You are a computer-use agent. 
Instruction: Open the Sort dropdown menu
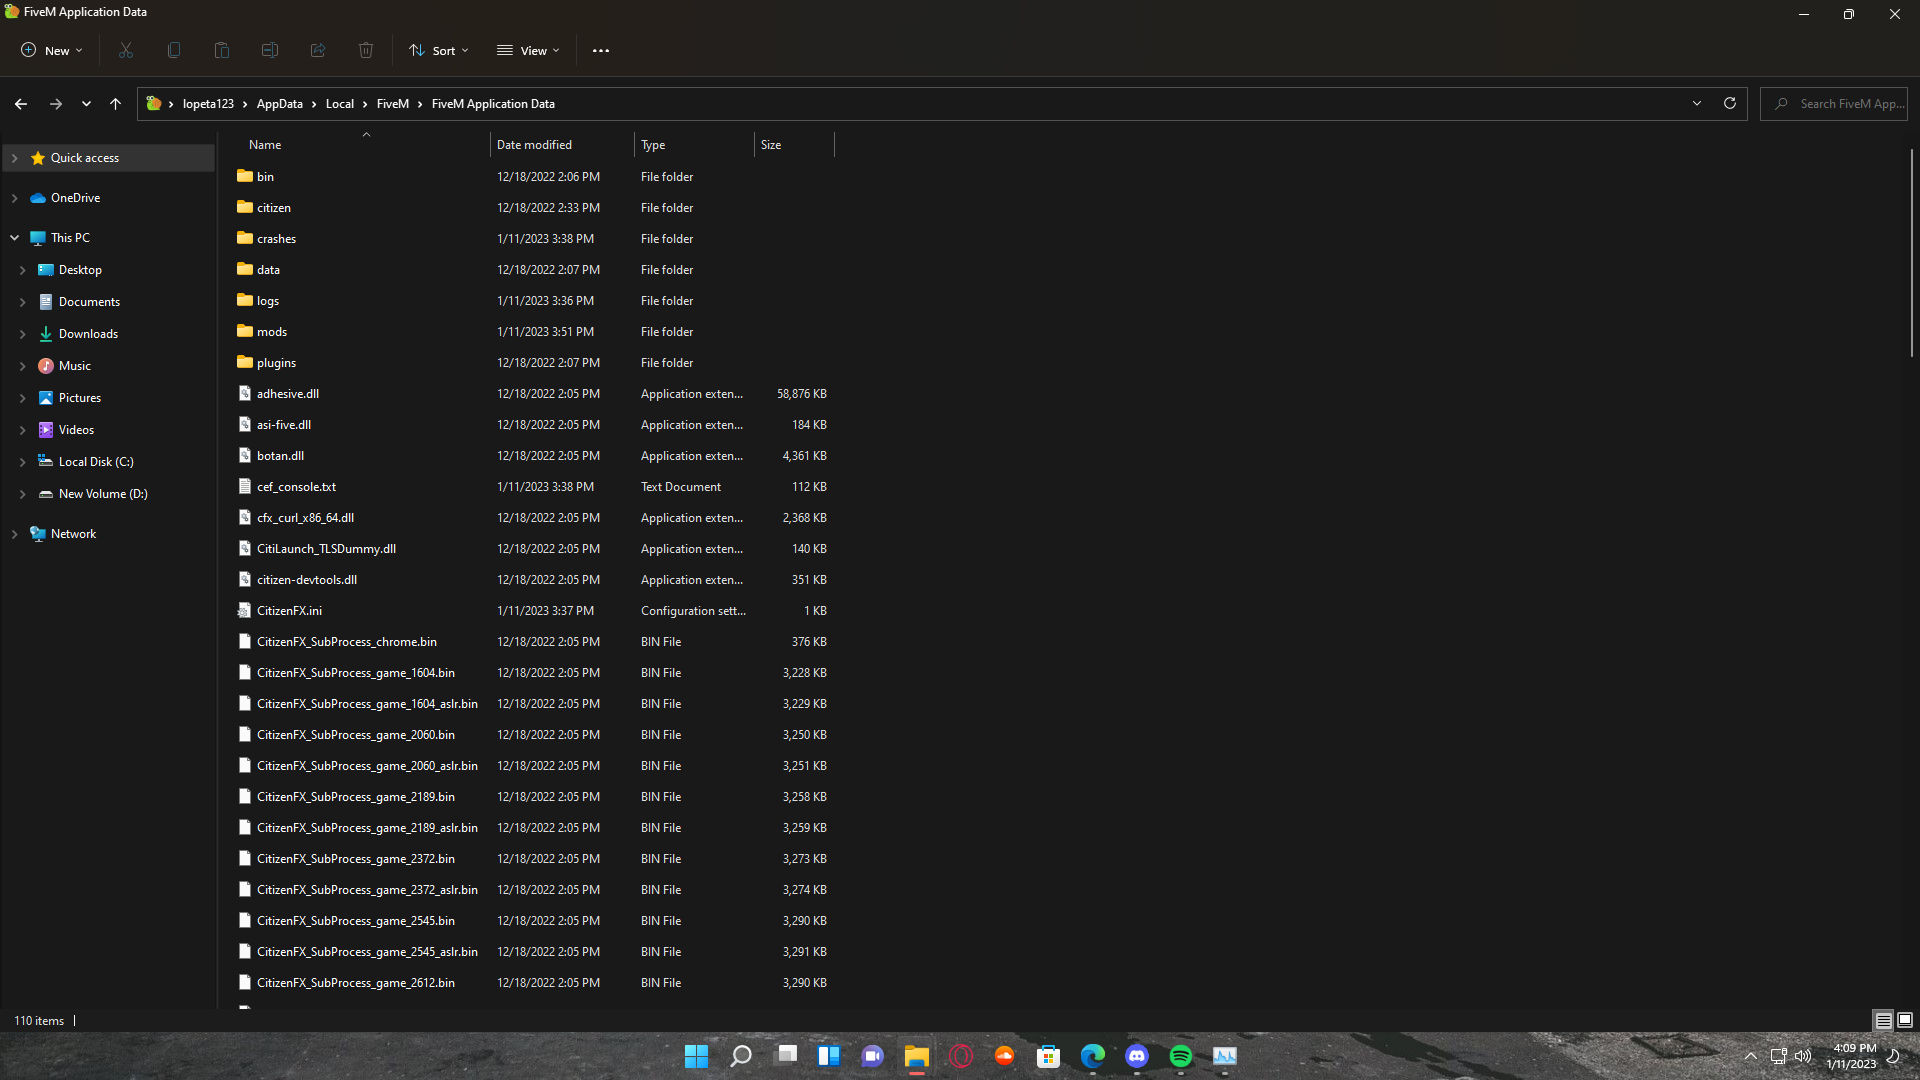point(438,50)
